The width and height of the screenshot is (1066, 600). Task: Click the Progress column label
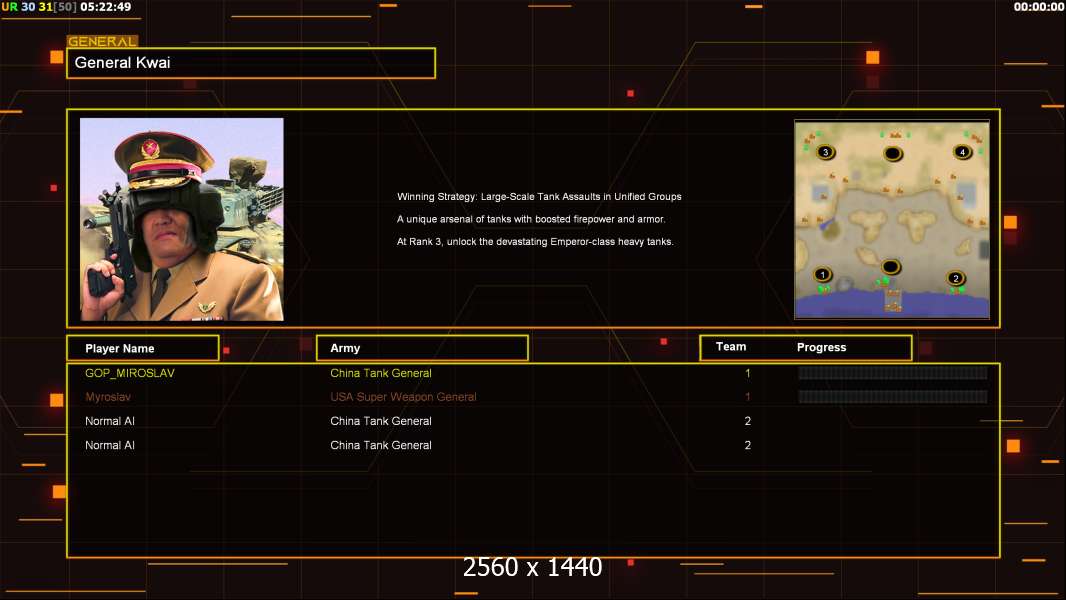click(x=821, y=348)
